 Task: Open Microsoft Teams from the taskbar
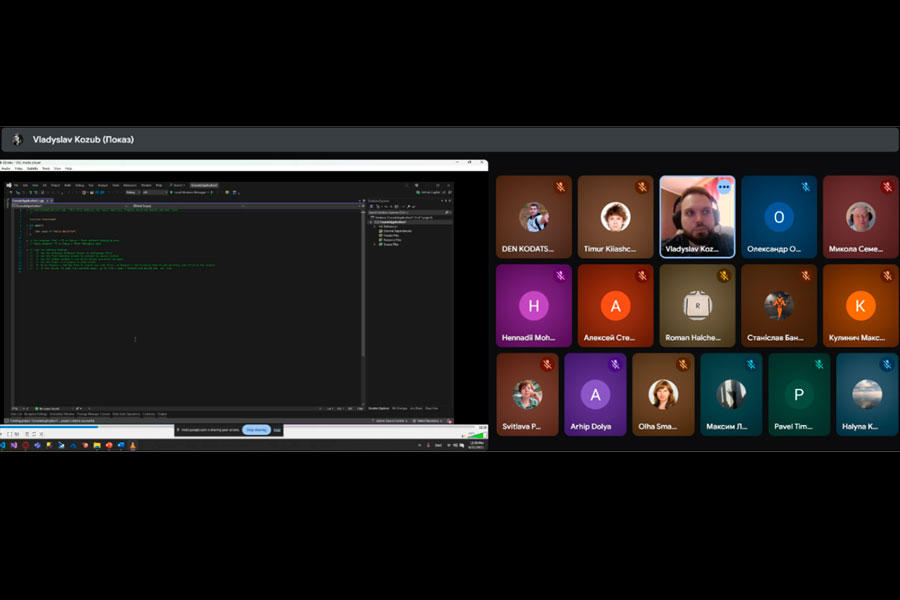click(x=37, y=445)
